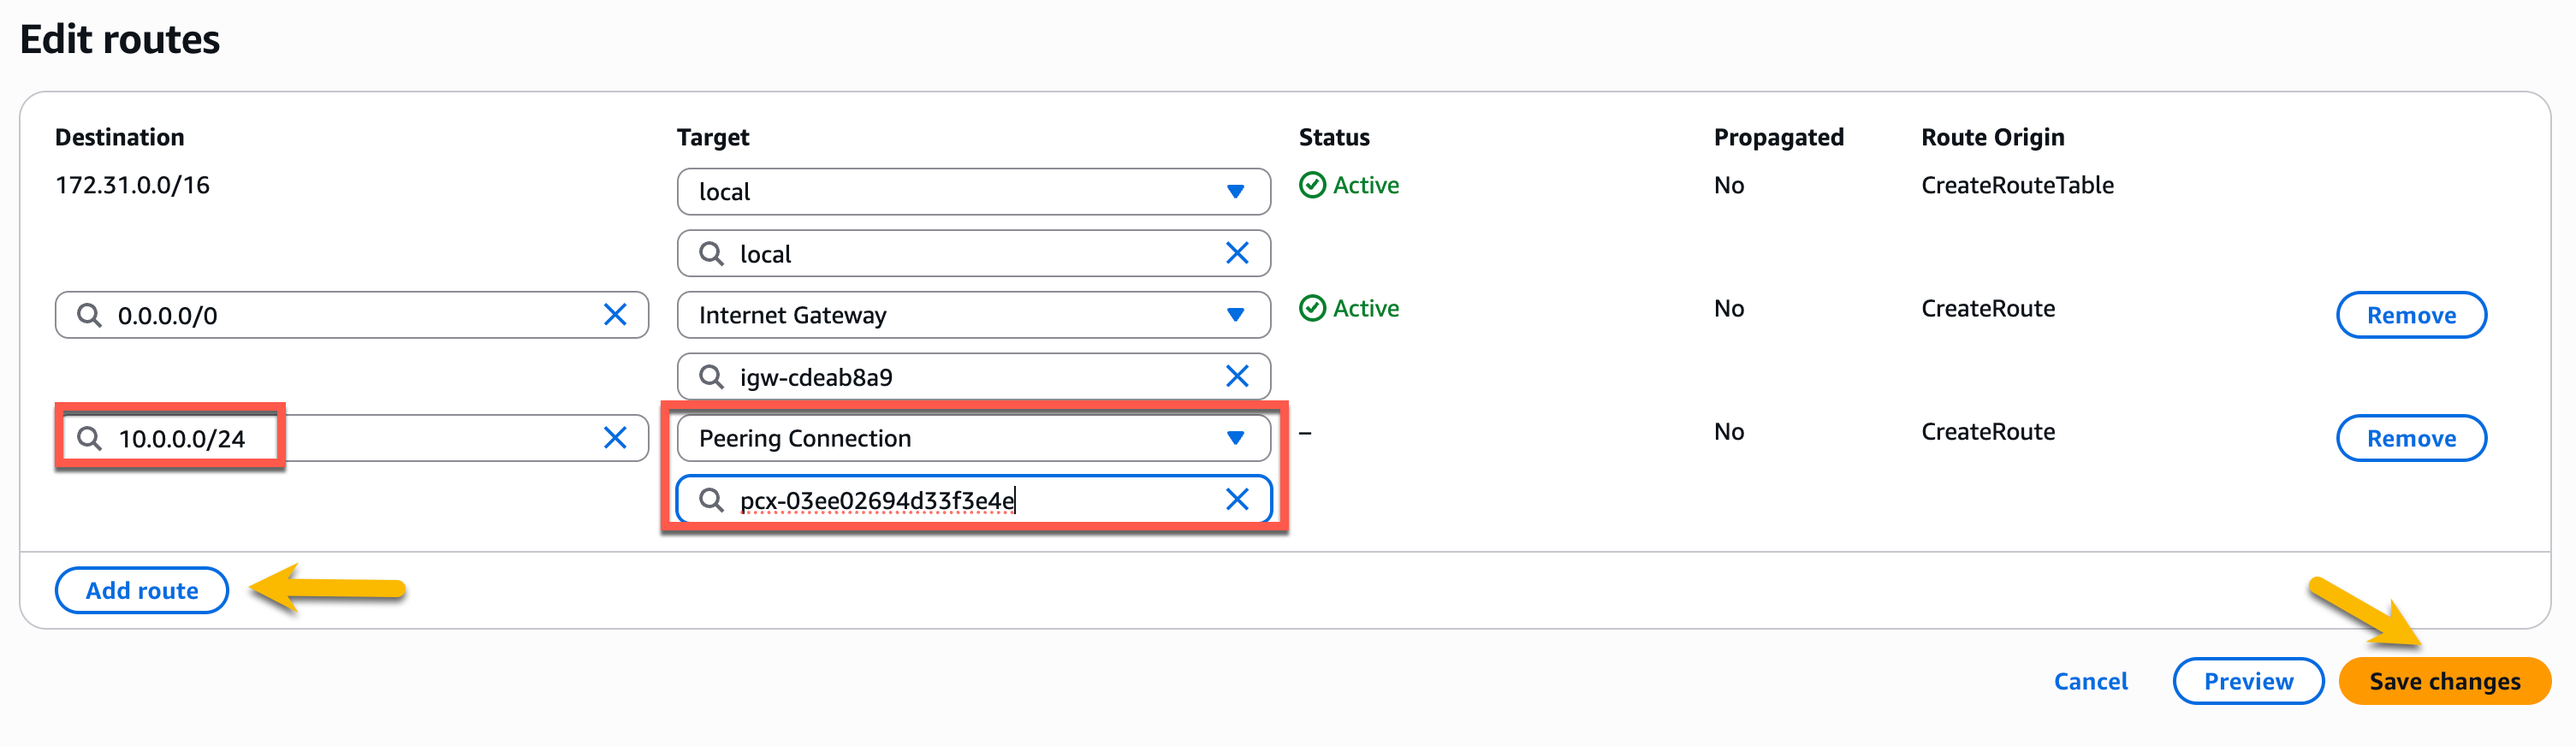Image resolution: width=2576 pixels, height=746 pixels.
Task: Click search icon in igw-cdeab8a9 field
Action: (x=711, y=377)
